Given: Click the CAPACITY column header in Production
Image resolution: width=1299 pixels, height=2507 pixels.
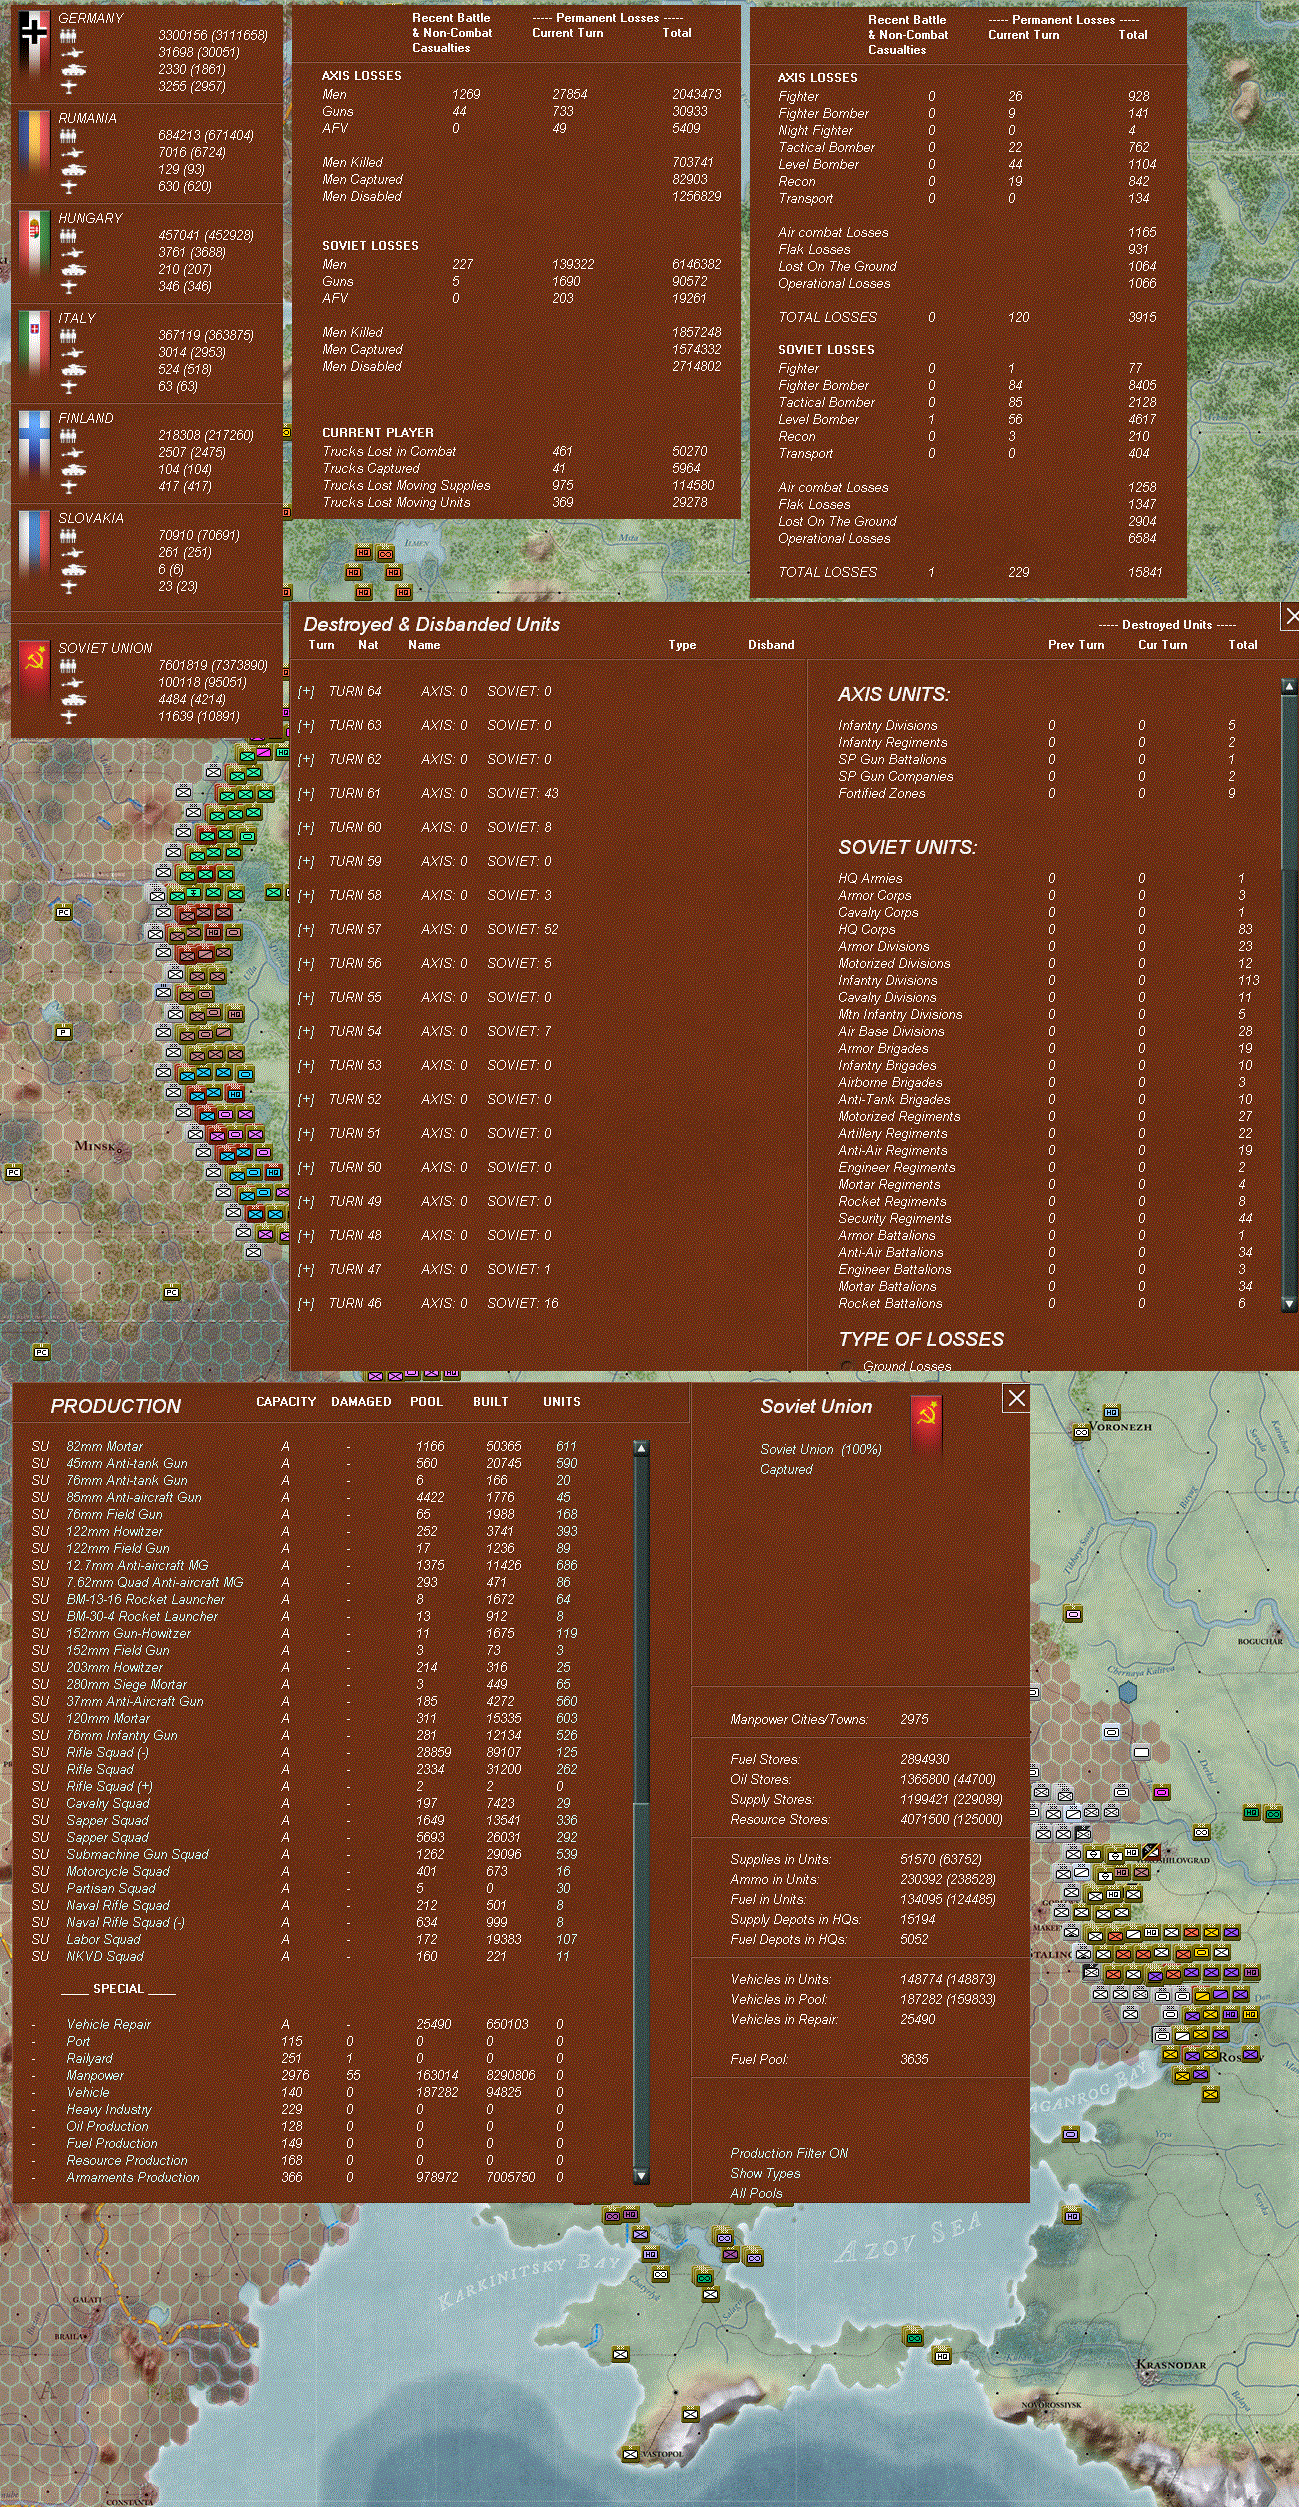Looking at the screenshot, I should 286,1402.
